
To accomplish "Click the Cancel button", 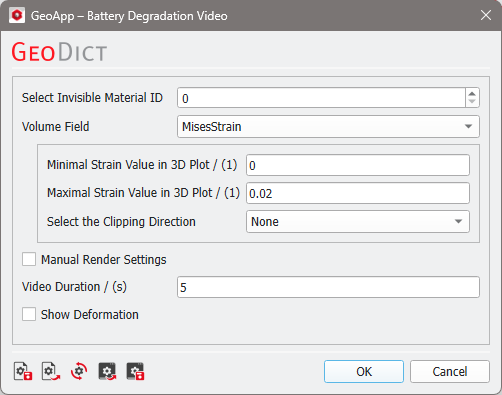I will [x=450, y=371].
